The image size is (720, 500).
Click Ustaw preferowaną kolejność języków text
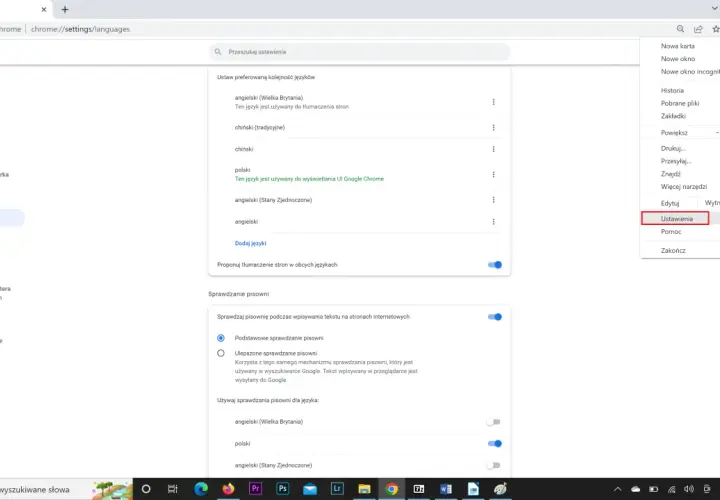tap(266, 77)
